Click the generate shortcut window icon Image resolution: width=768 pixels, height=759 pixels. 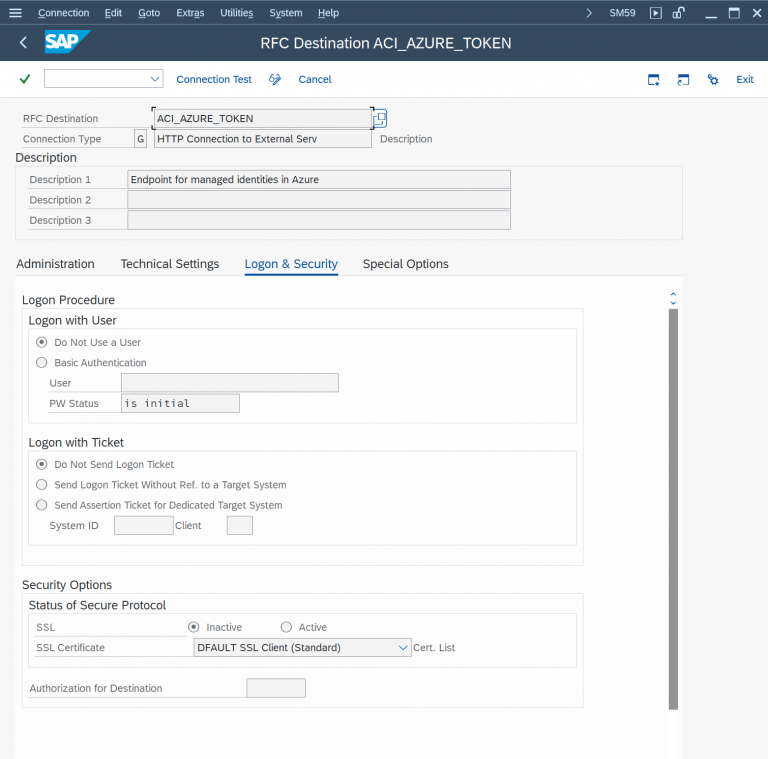tap(683, 79)
